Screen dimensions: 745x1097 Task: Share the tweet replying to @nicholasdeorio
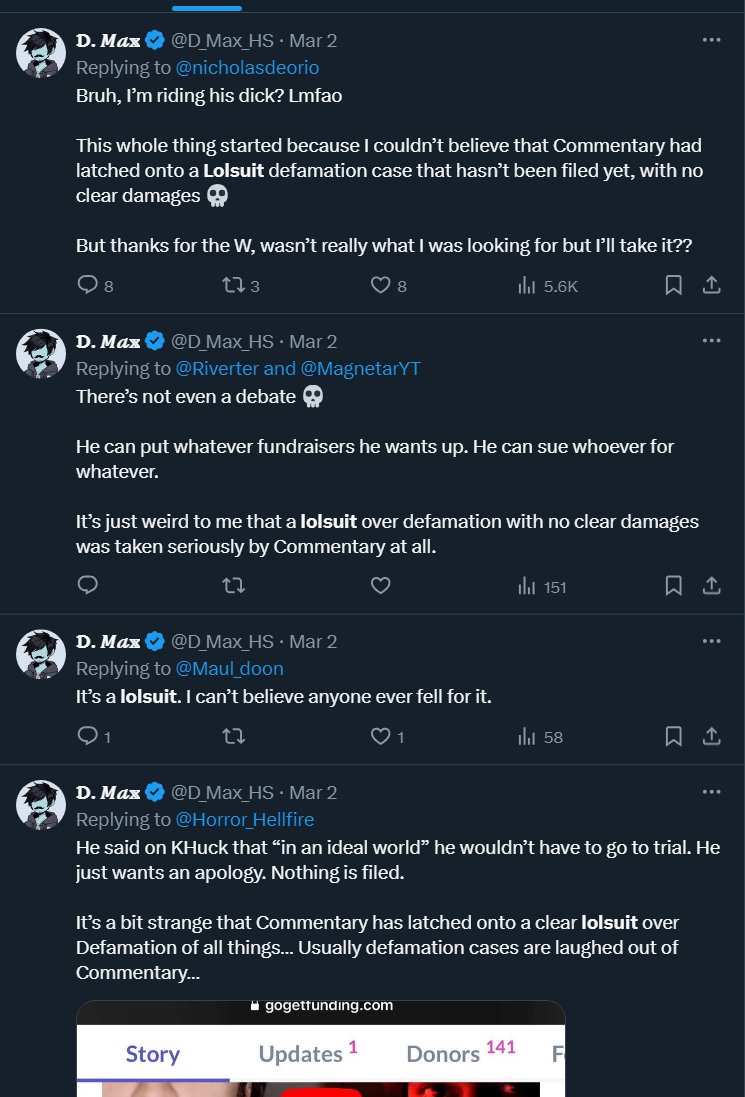(x=711, y=285)
